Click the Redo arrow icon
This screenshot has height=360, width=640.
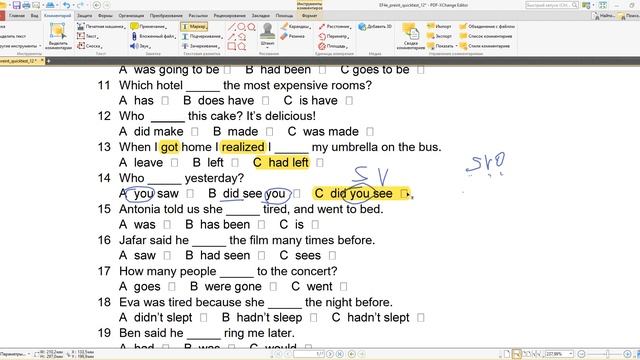tap(80, 5)
